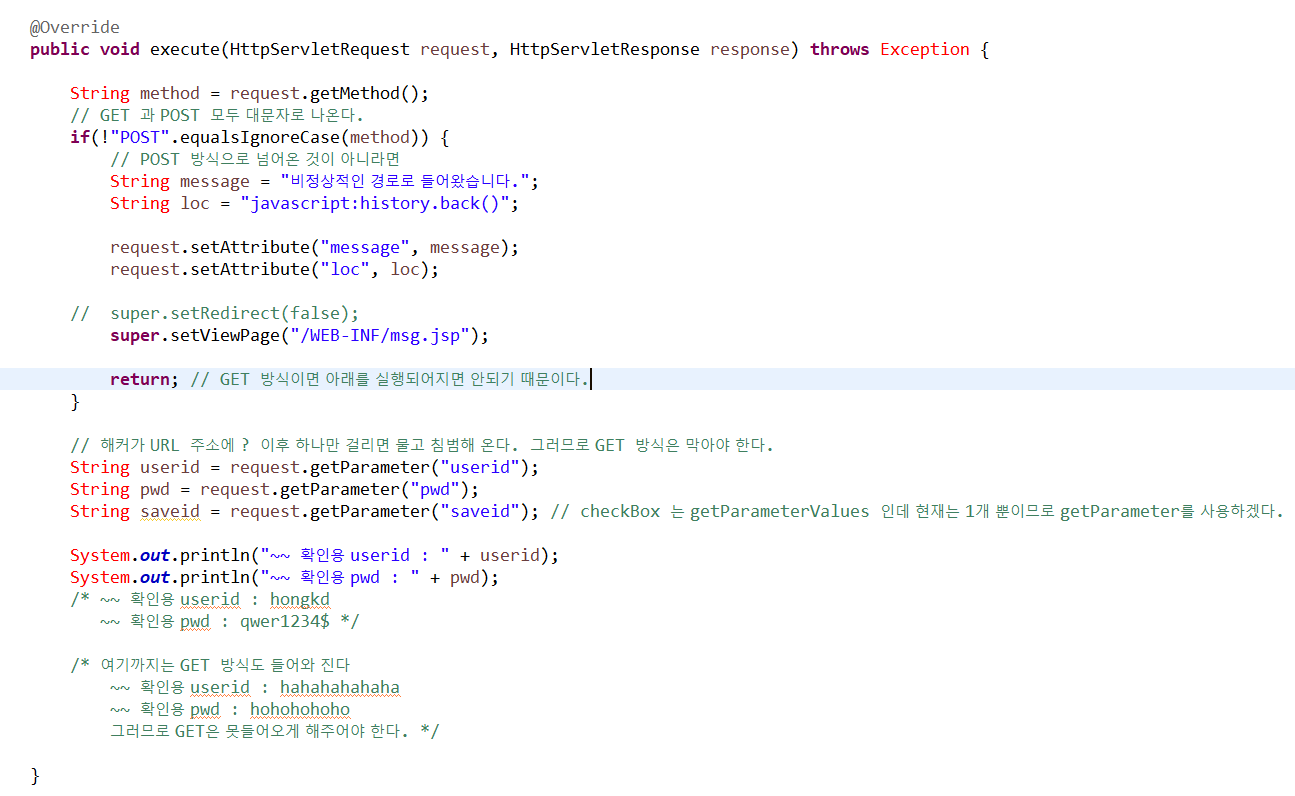The height and width of the screenshot is (796, 1295).
Task: Click the string "javascript:history.back()"
Action: click(375, 203)
